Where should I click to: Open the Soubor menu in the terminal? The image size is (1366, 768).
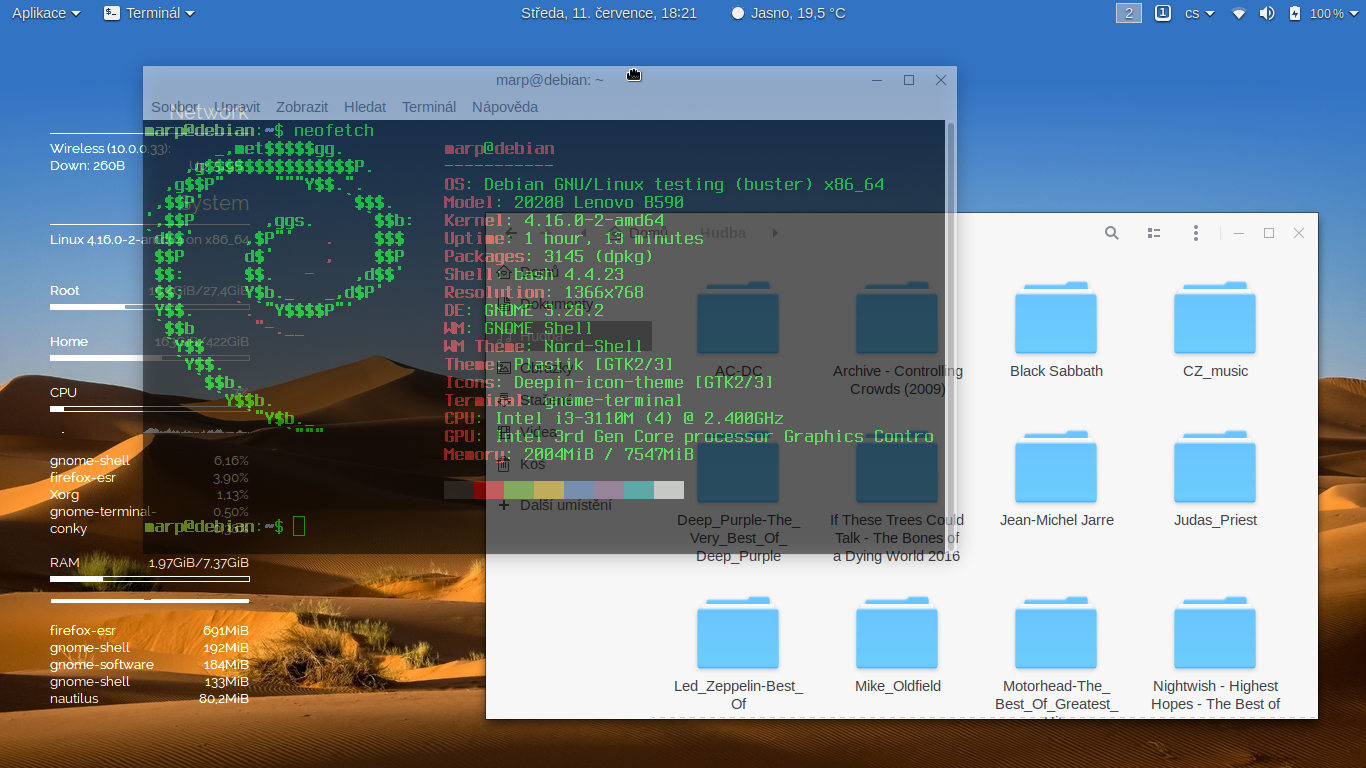(x=175, y=107)
